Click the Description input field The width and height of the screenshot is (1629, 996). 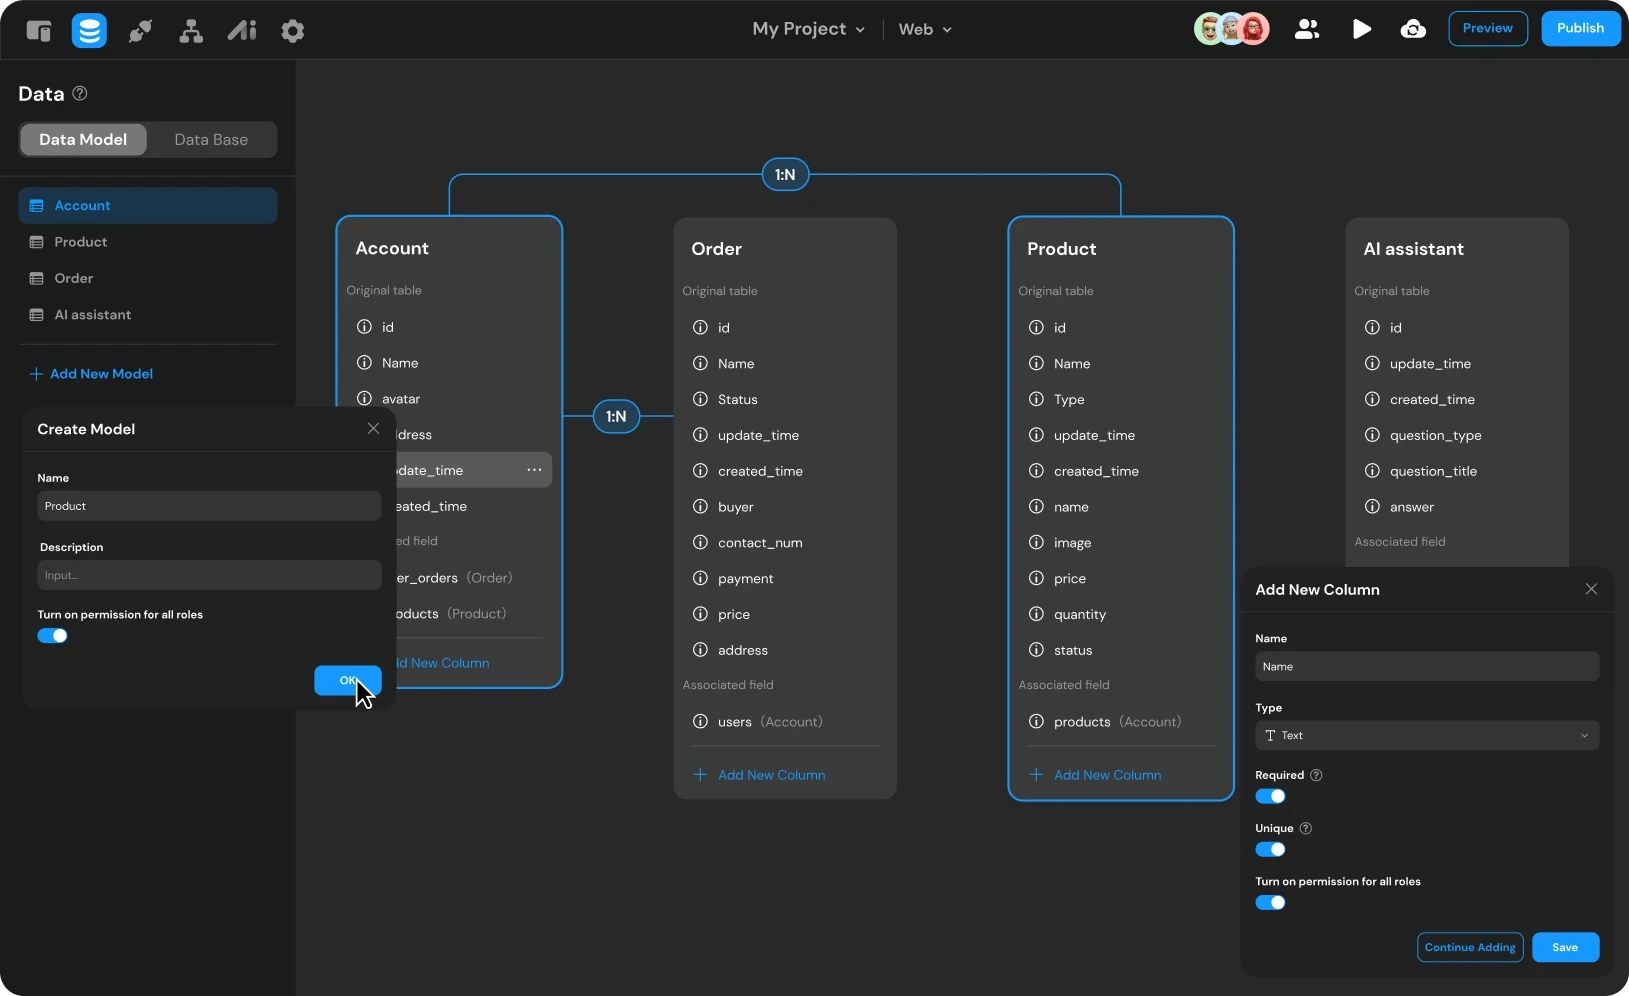pos(209,575)
